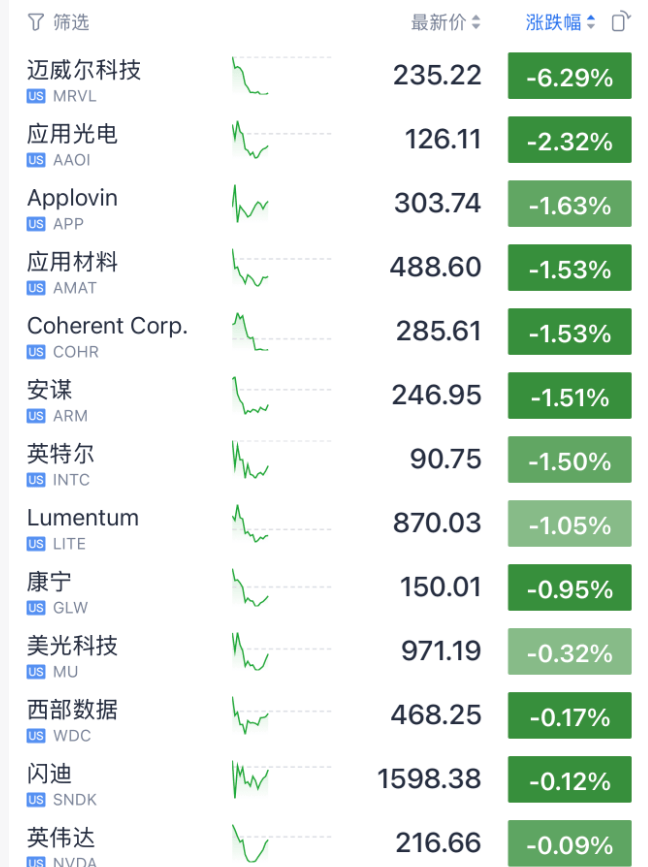Click the US market badge beside MU
648x867 pixels.
[x=36, y=672]
